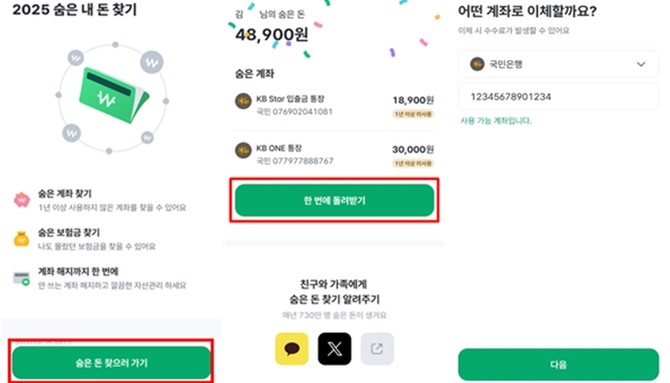Tap the 한 번에 돌려받기 button
The width and height of the screenshot is (670, 383).
point(335,200)
